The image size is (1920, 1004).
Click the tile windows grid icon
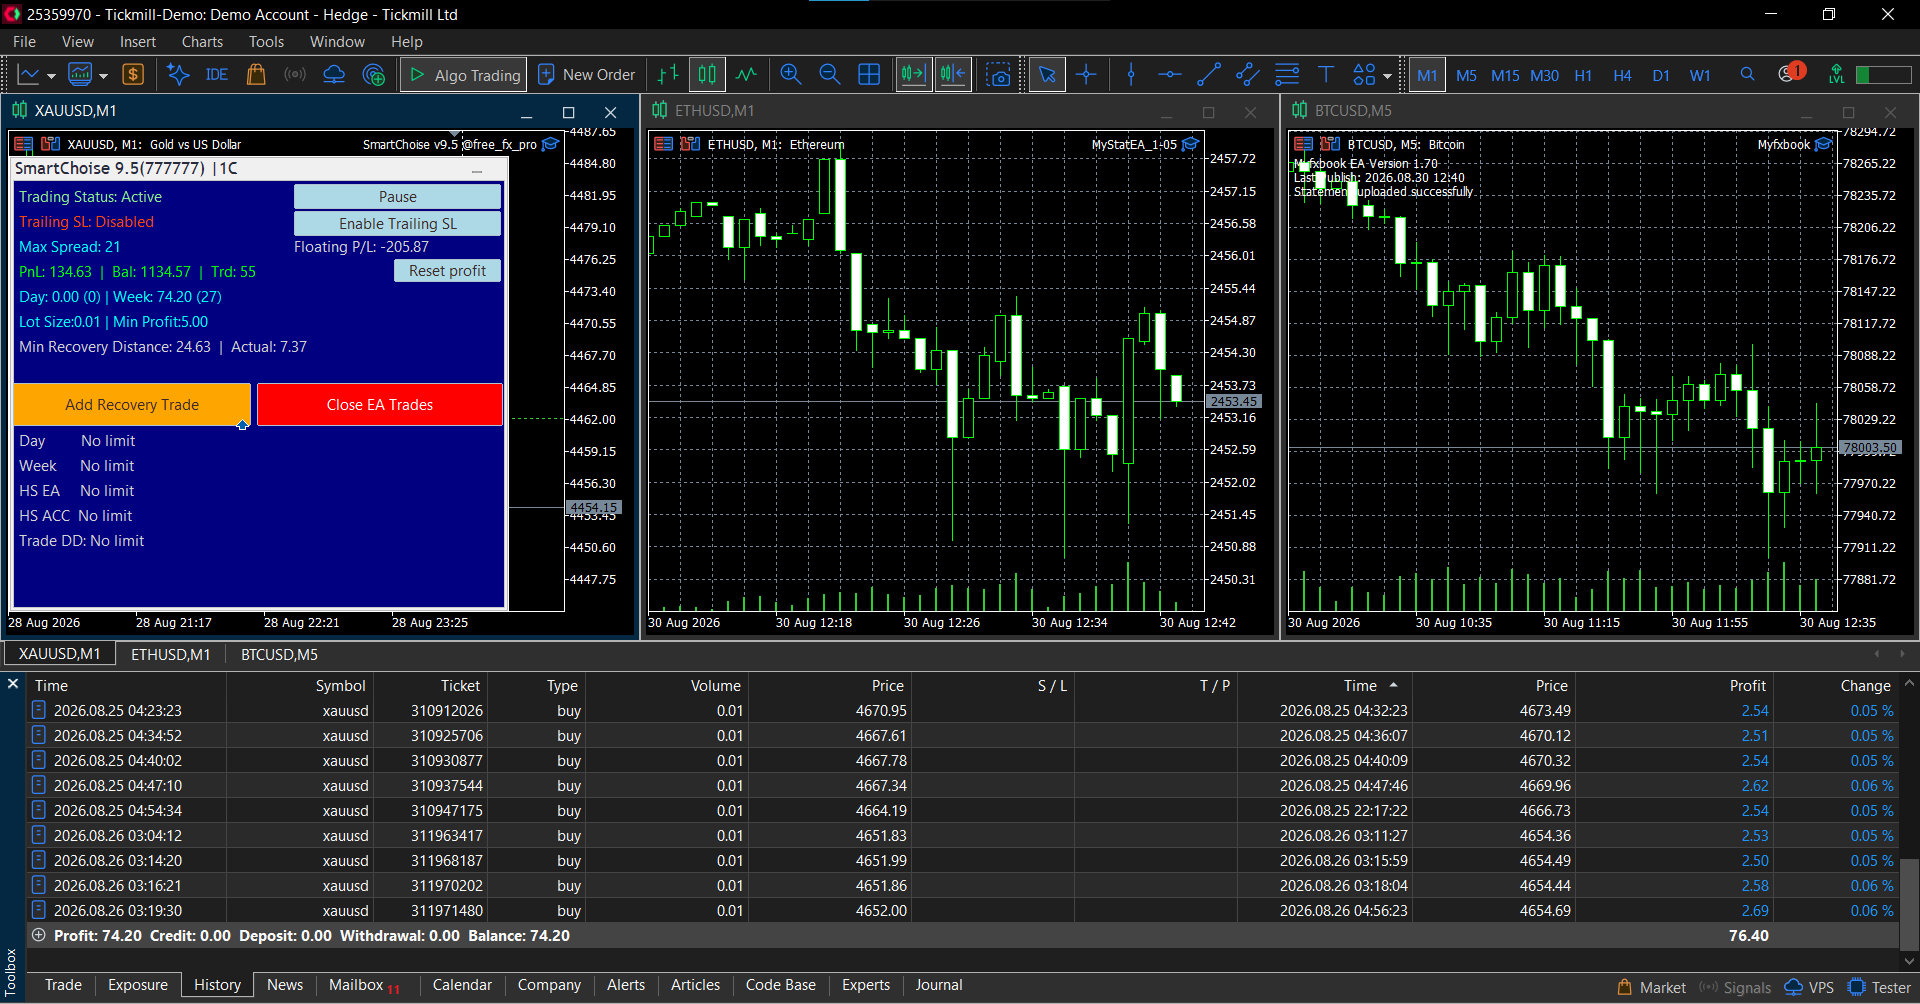[869, 75]
